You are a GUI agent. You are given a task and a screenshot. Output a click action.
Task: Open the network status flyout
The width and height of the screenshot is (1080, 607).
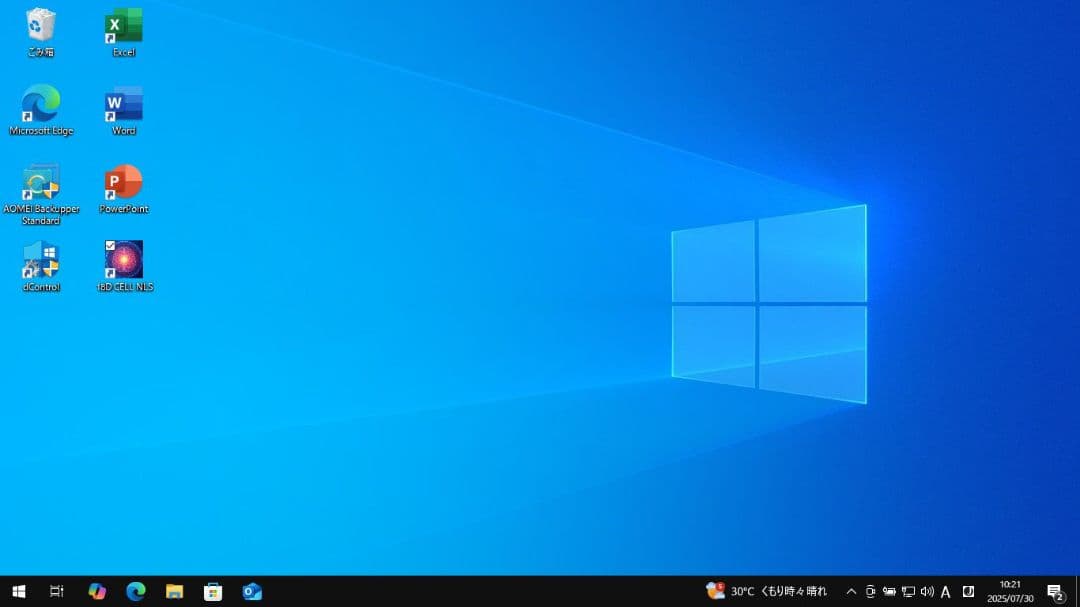(x=907, y=591)
